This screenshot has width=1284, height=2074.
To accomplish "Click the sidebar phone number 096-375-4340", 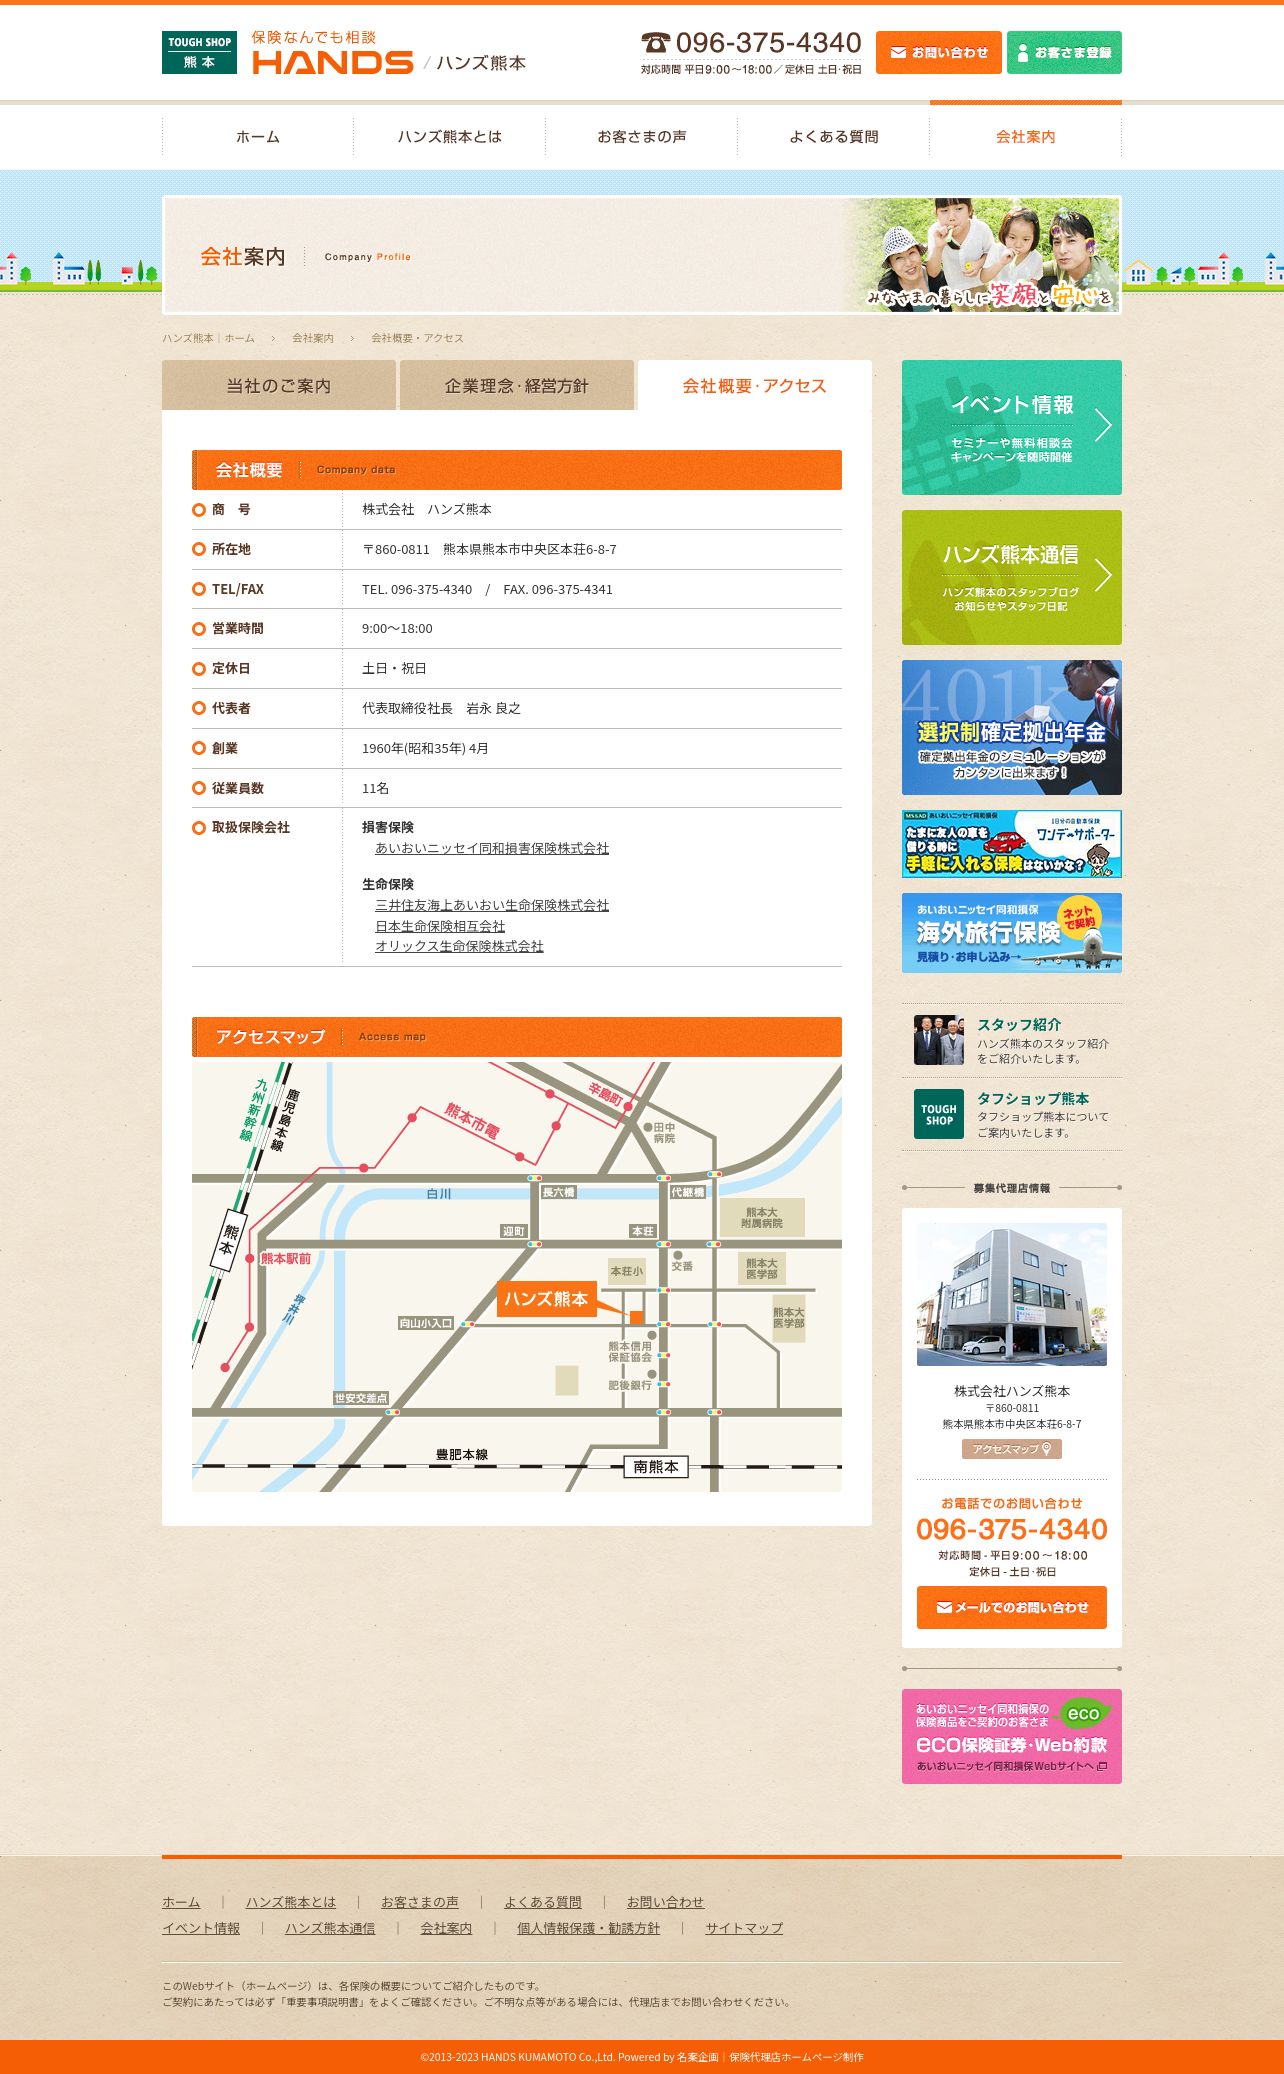I will [x=1012, y=1529].
